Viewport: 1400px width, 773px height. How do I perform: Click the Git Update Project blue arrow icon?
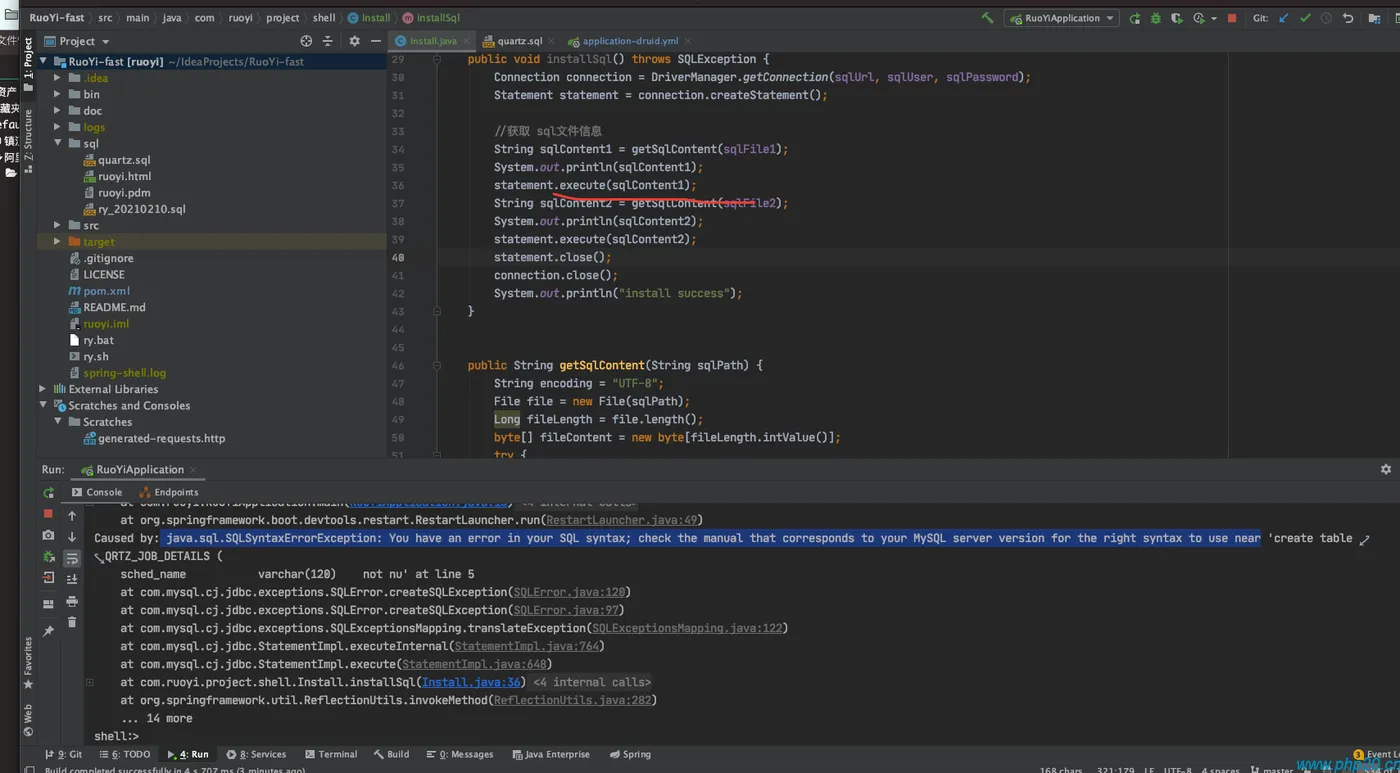pos(1283,18)
